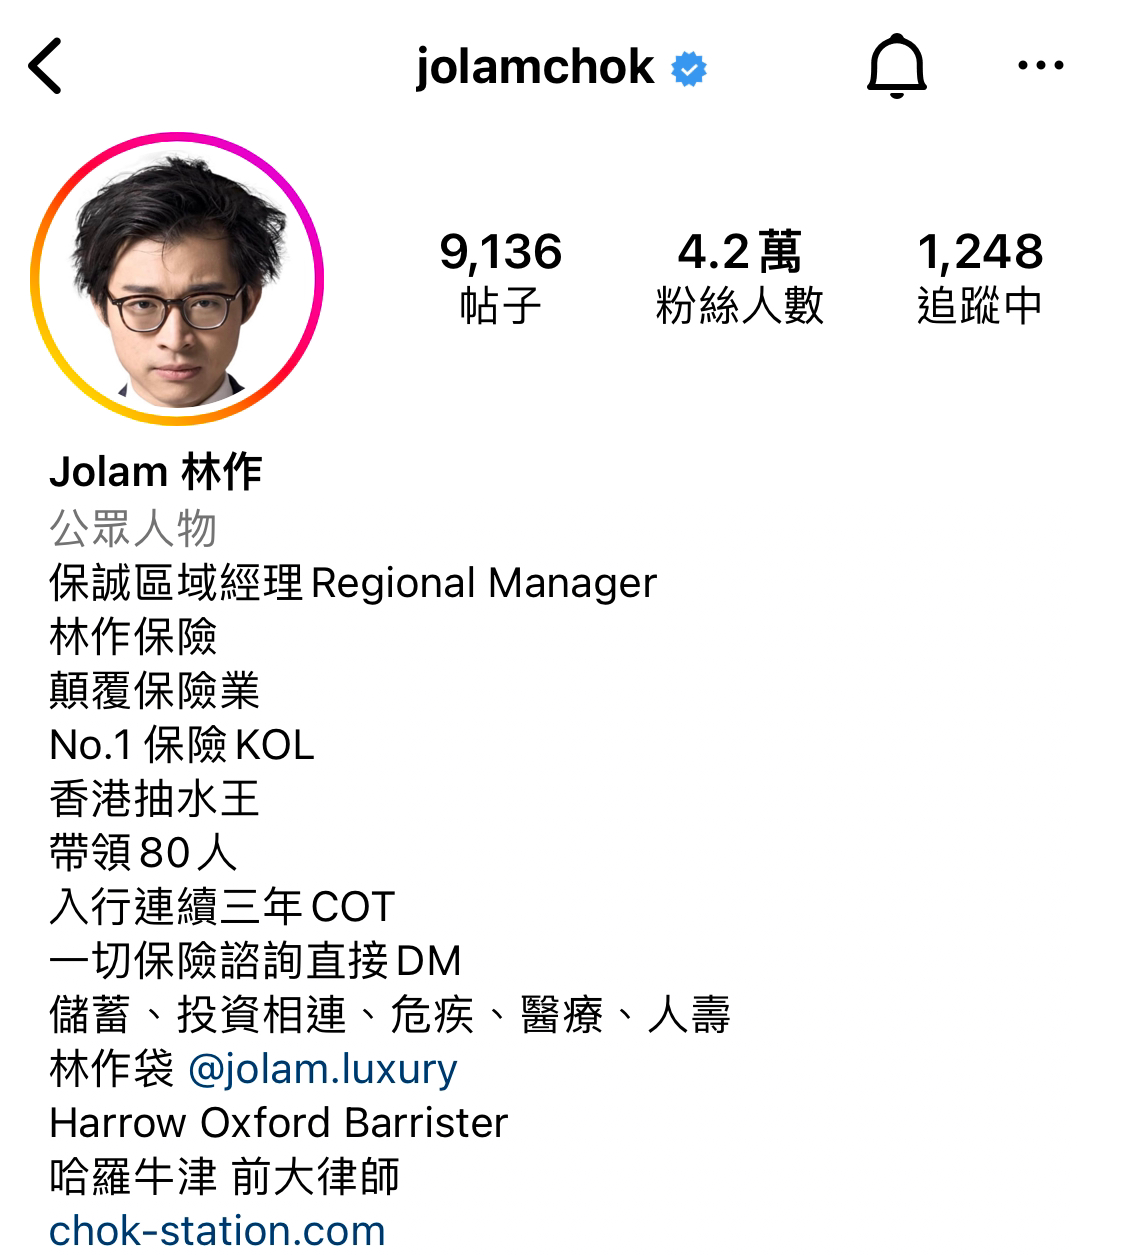Open the @jolam.luxury mention link
Viewport: 1125px width, 1255px height.
pos(322,1070)
